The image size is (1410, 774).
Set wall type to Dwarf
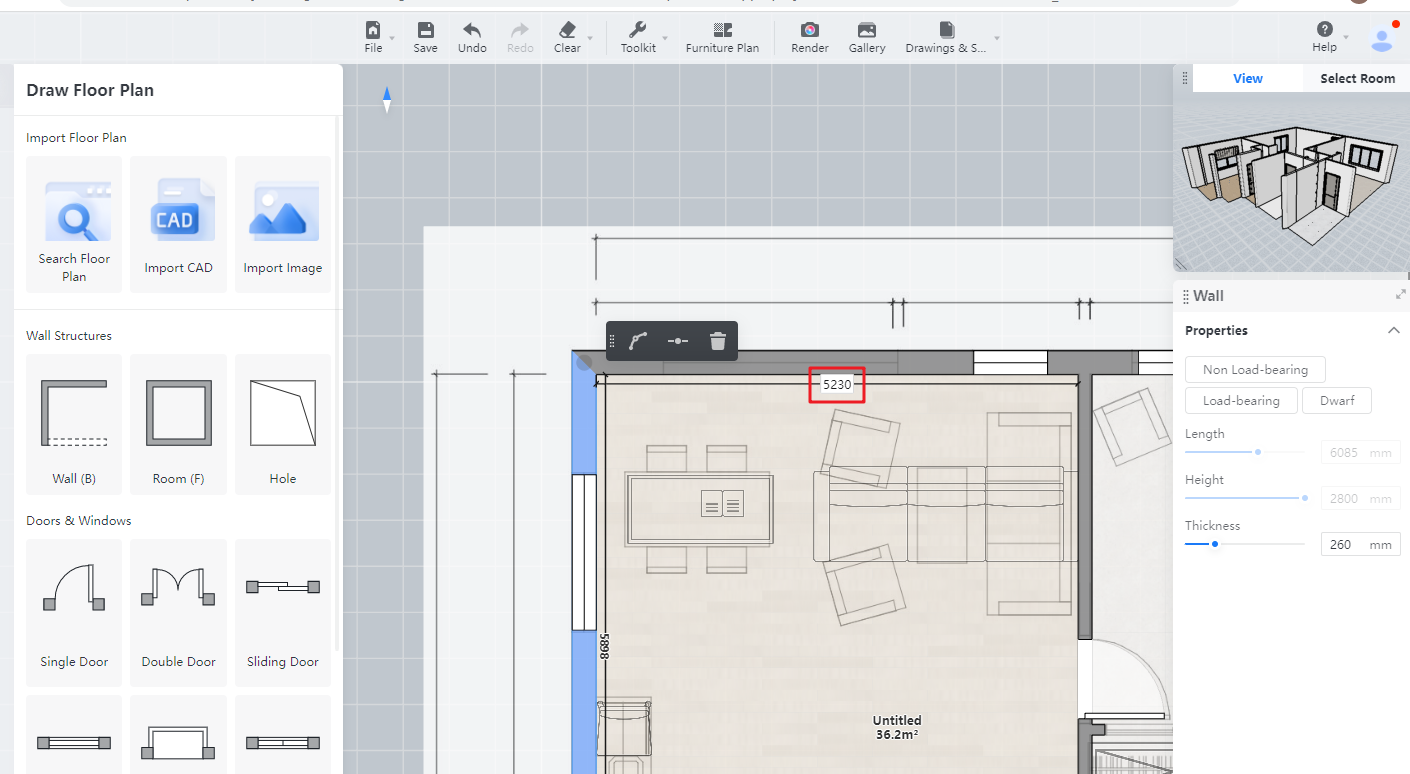coord(1336,401)
